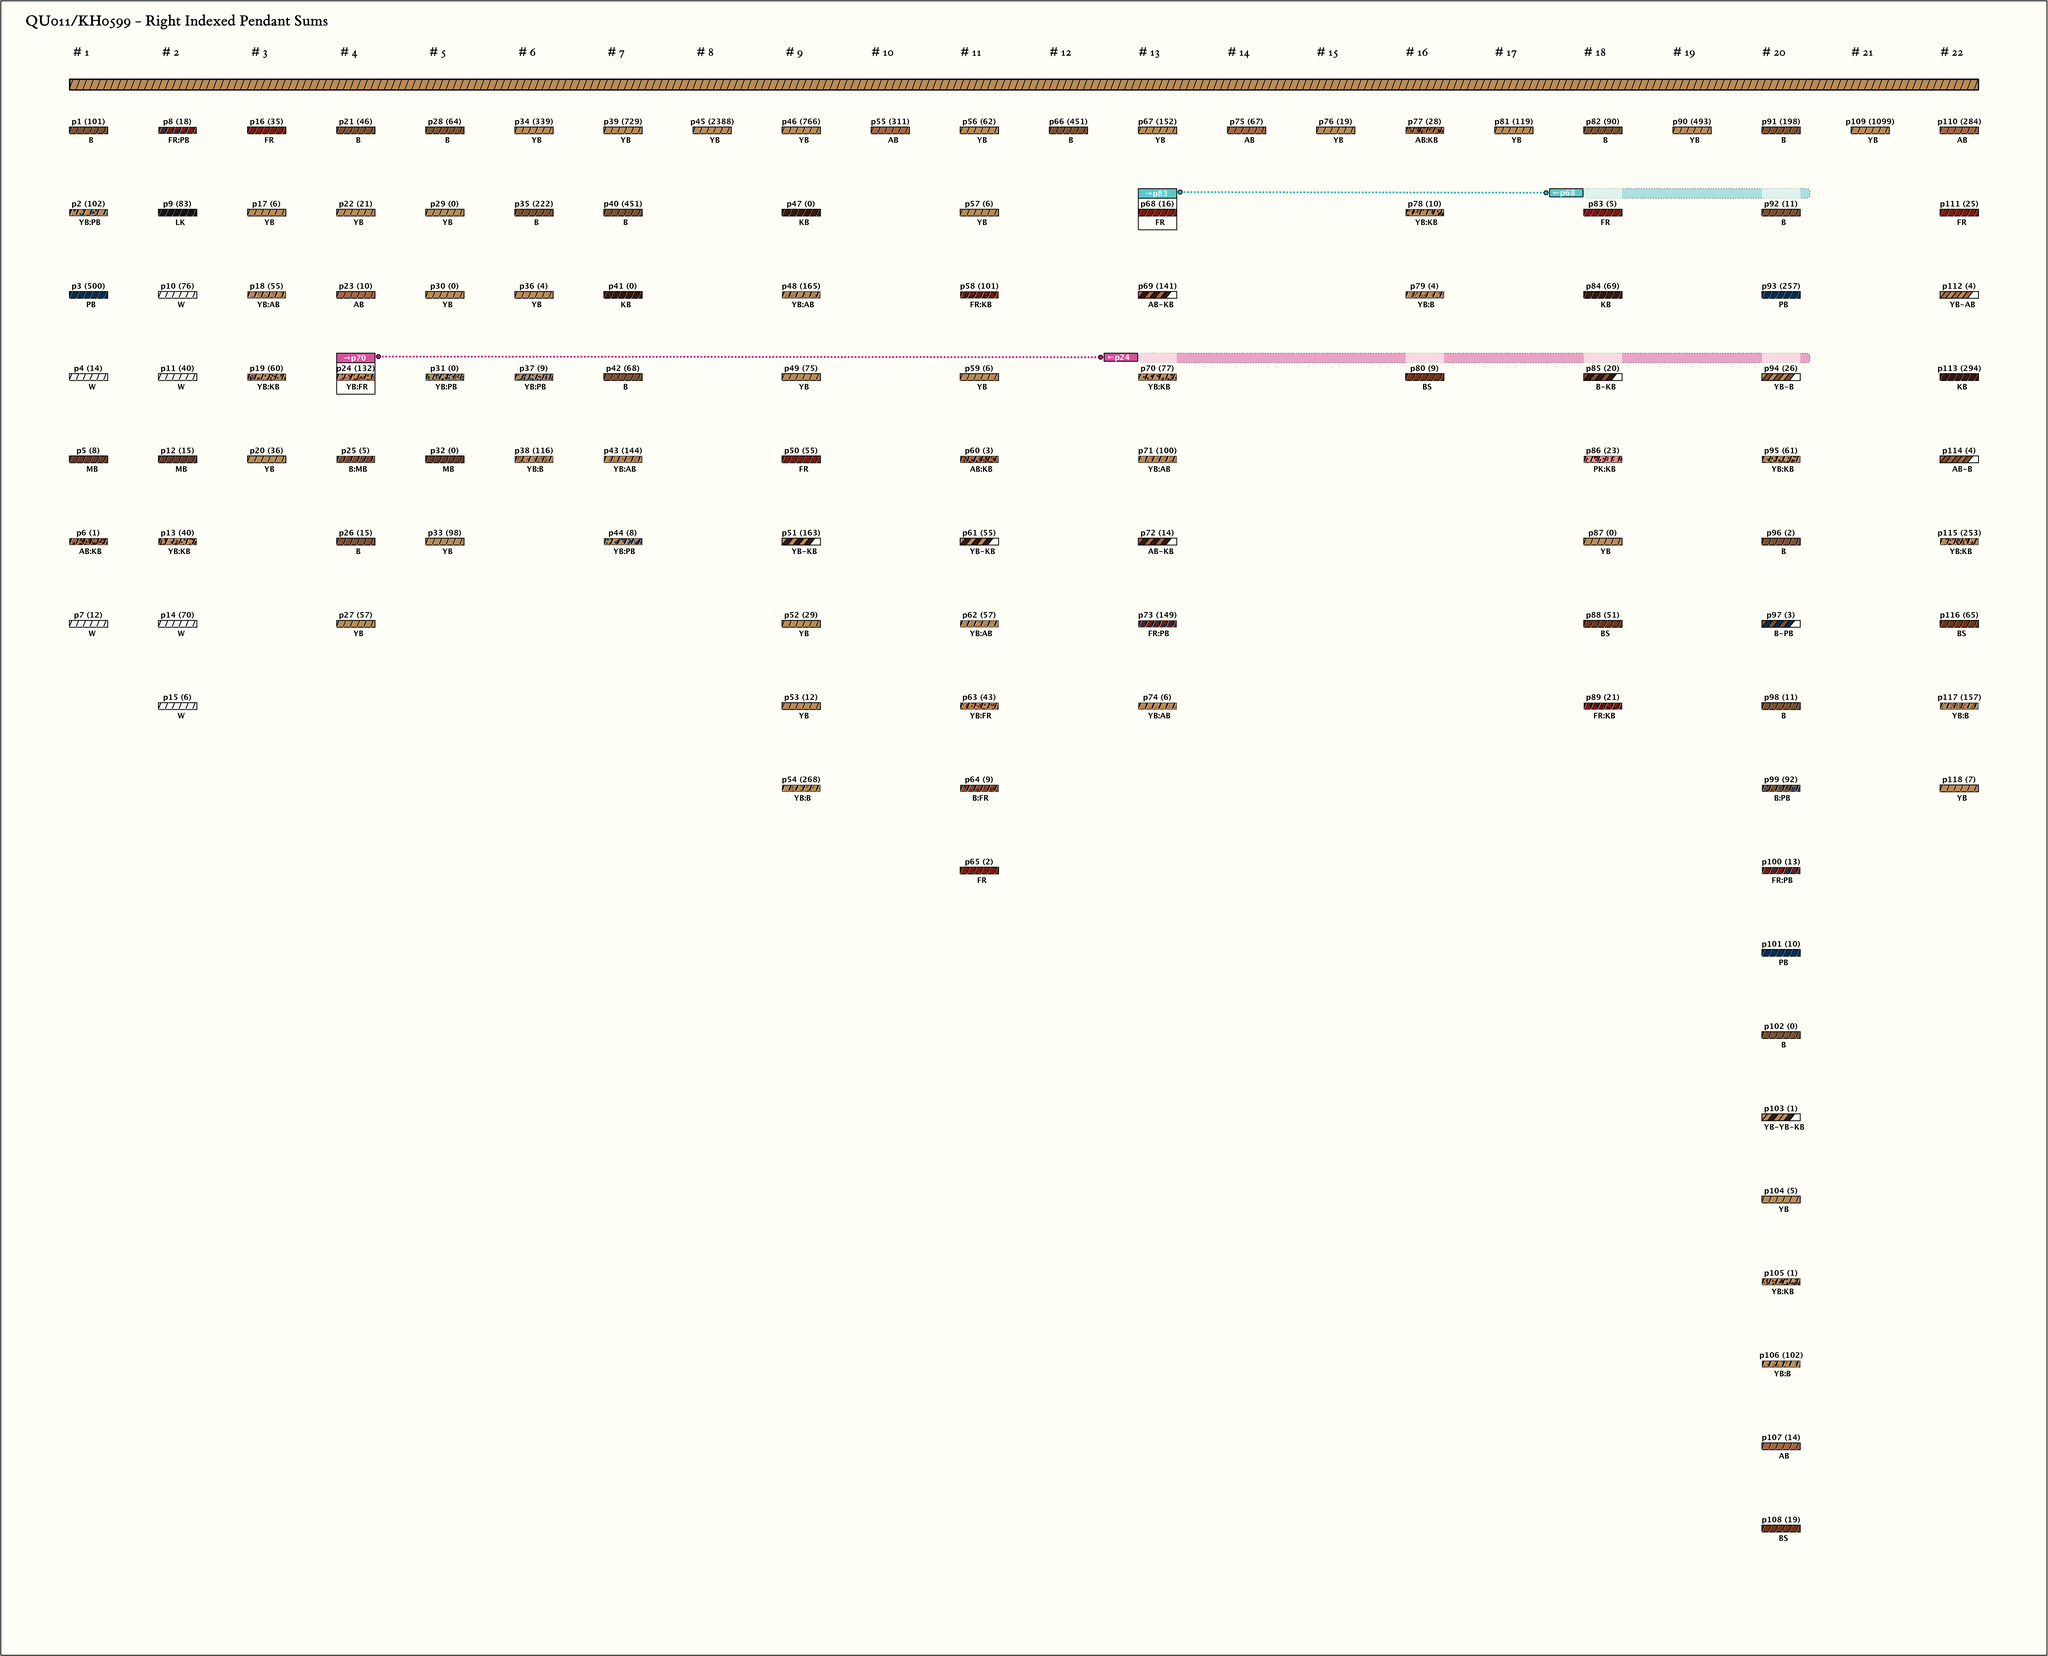This screenshot has height=1656, width=2048.
Task: Click column header # 8
Action: [x=705, y=52]
